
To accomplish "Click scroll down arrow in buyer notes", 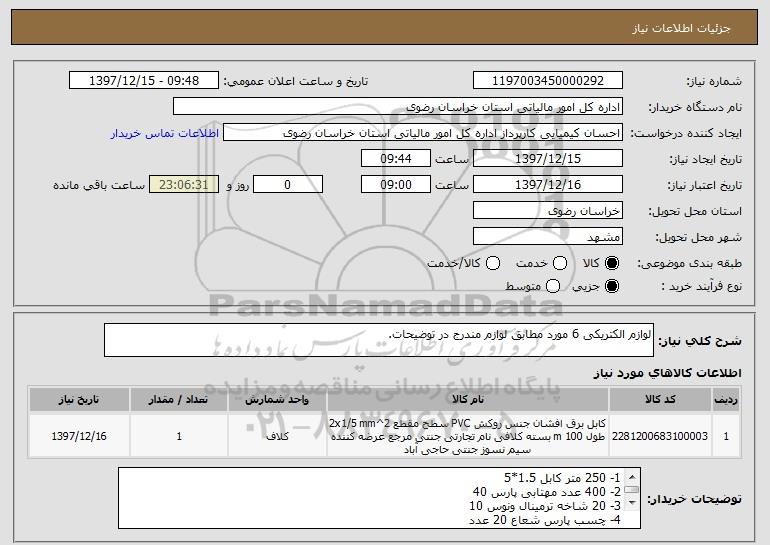I will [632, 502].
